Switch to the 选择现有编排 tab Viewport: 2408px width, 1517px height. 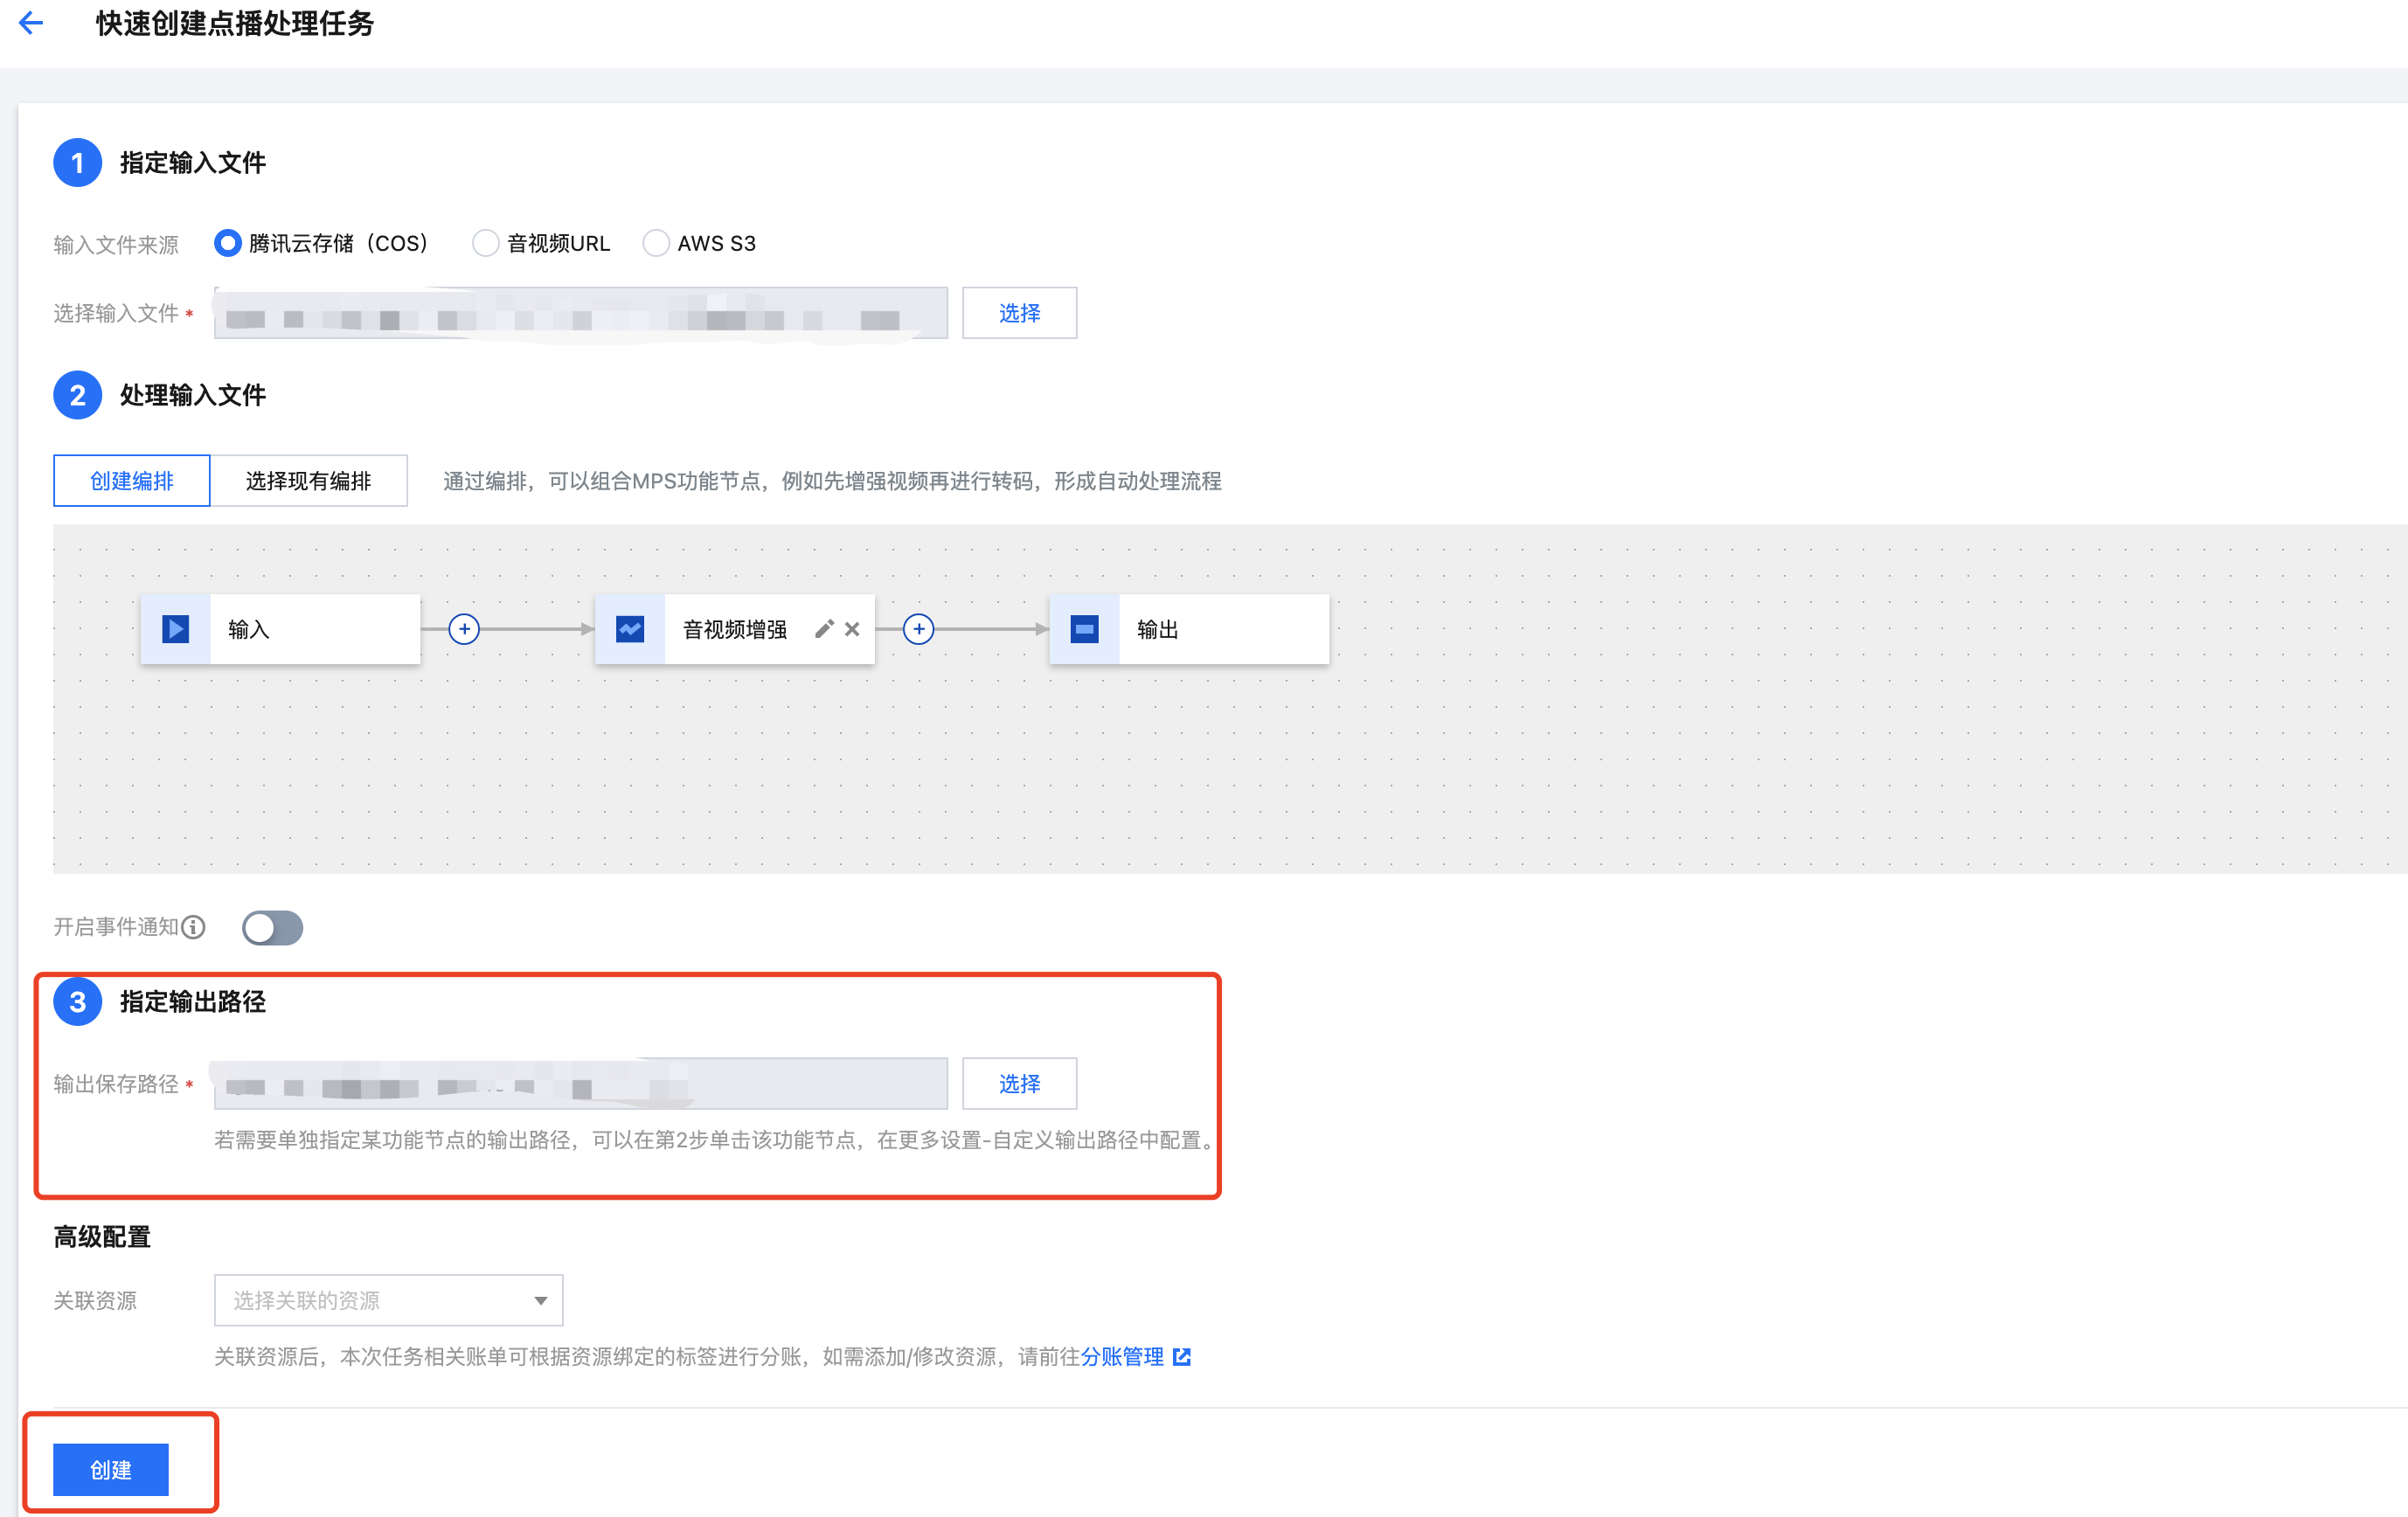point(308,481)
